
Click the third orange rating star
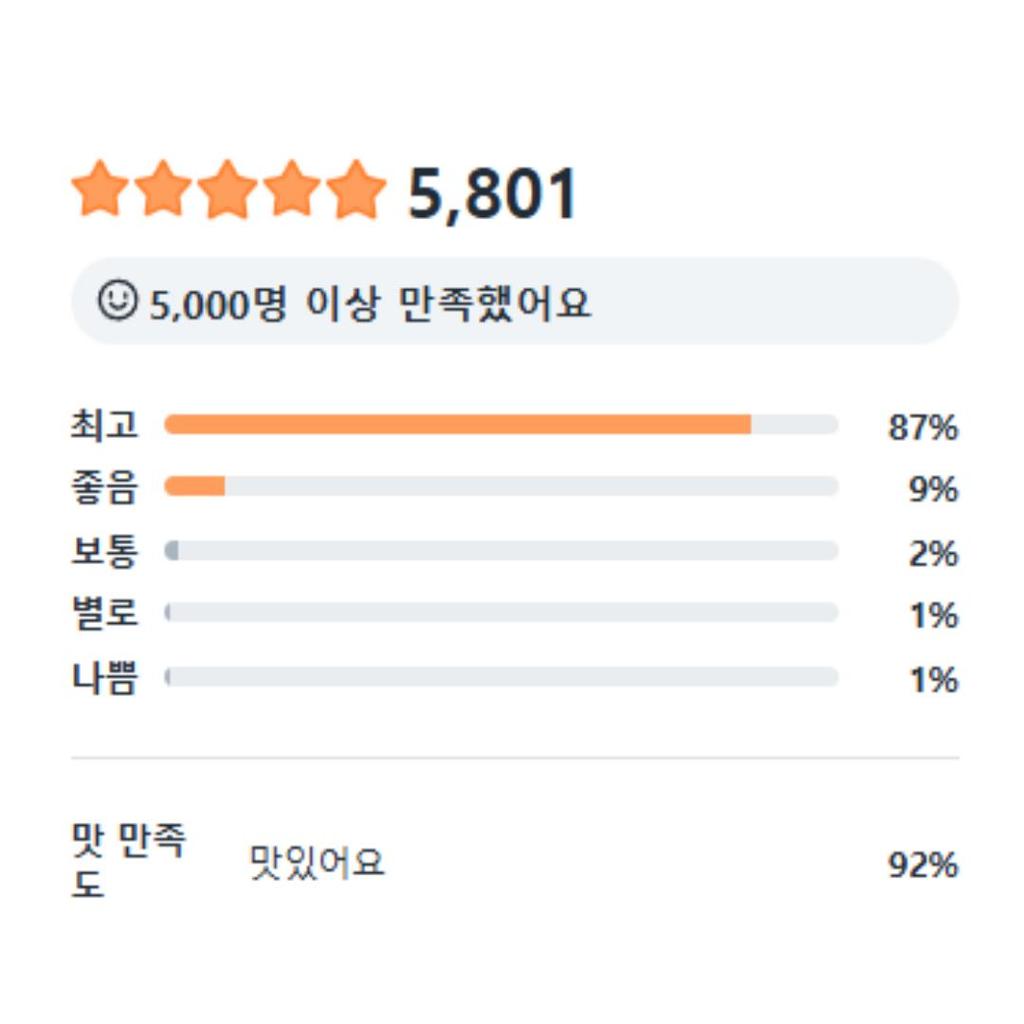coord(228,190)
